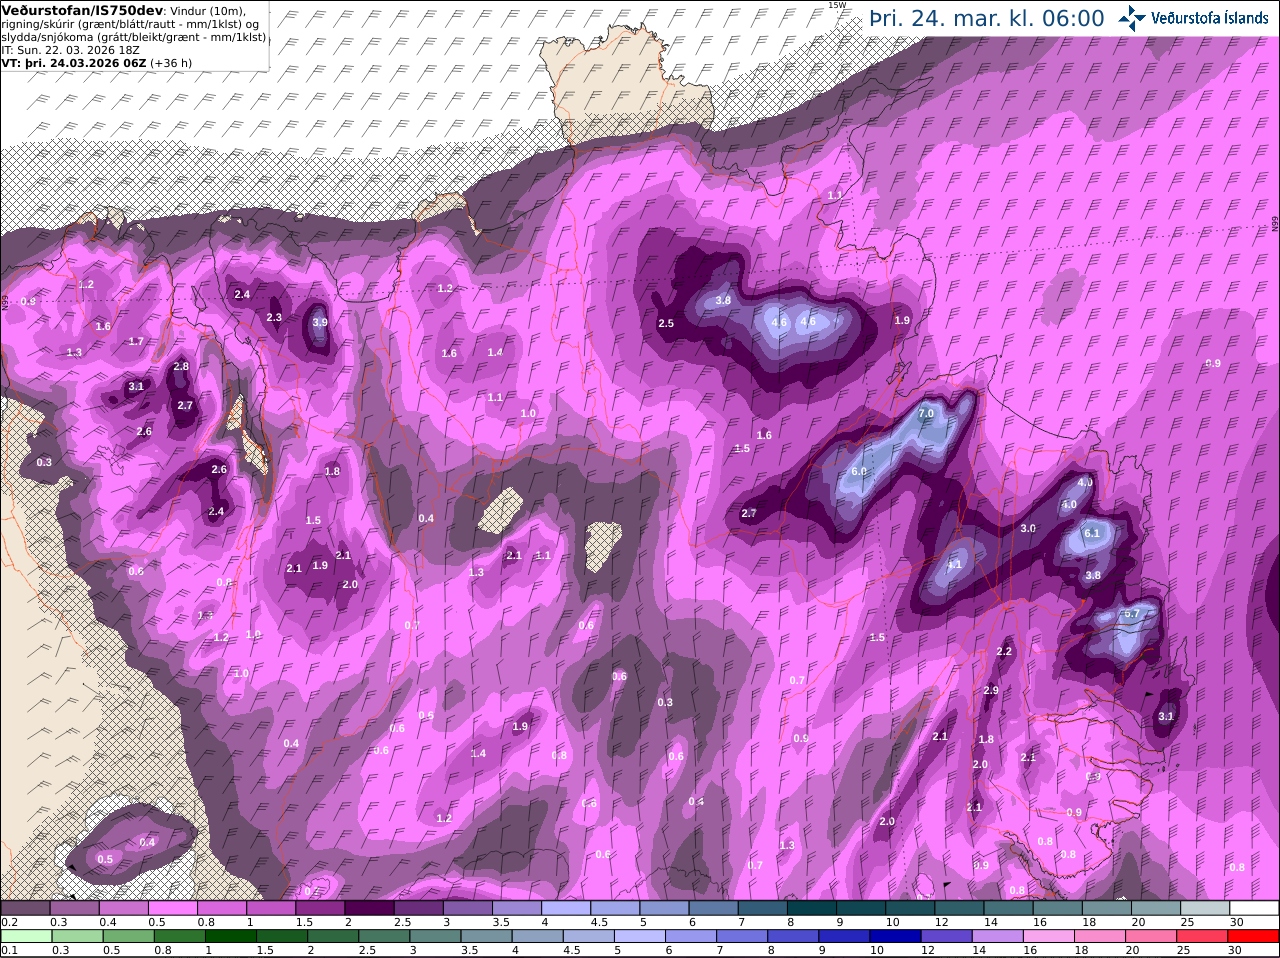Select the 6.1 value label in east
The height and width of the screenshot is (958, 1280).
[x=1092, y=533]
